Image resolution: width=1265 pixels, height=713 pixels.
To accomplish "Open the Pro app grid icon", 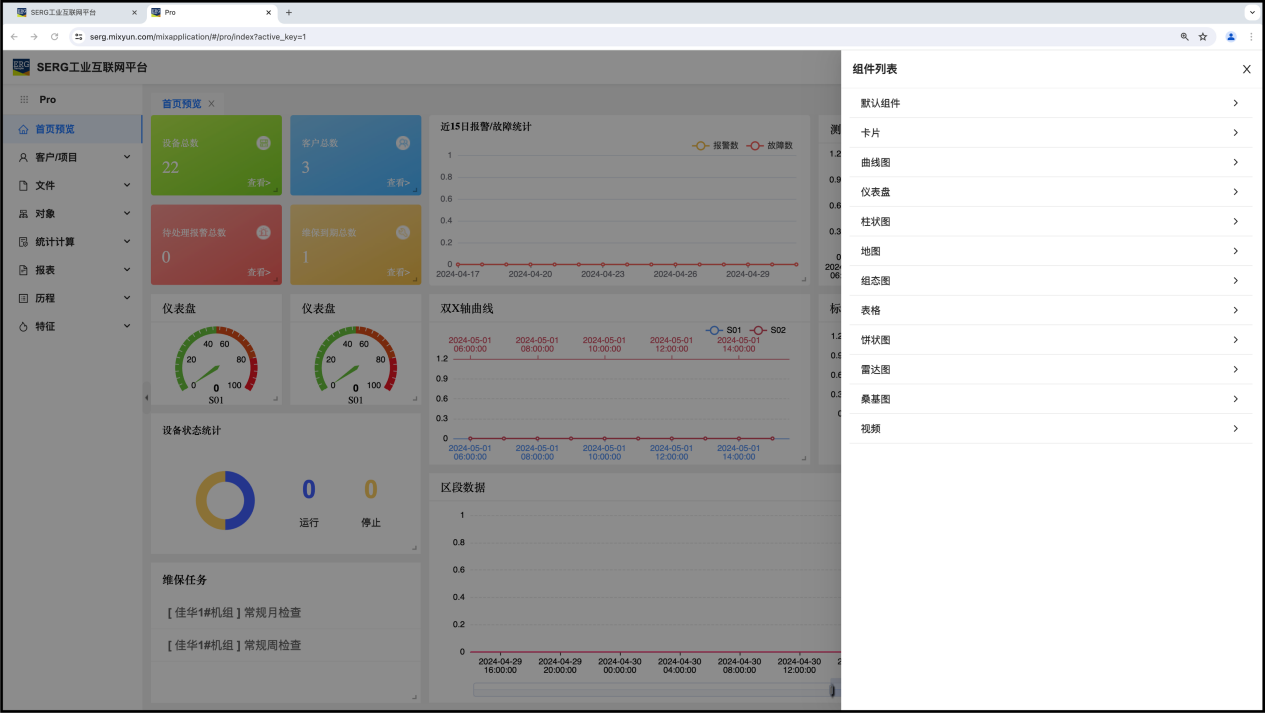I will pyautogui.click(x=24, y=100).
